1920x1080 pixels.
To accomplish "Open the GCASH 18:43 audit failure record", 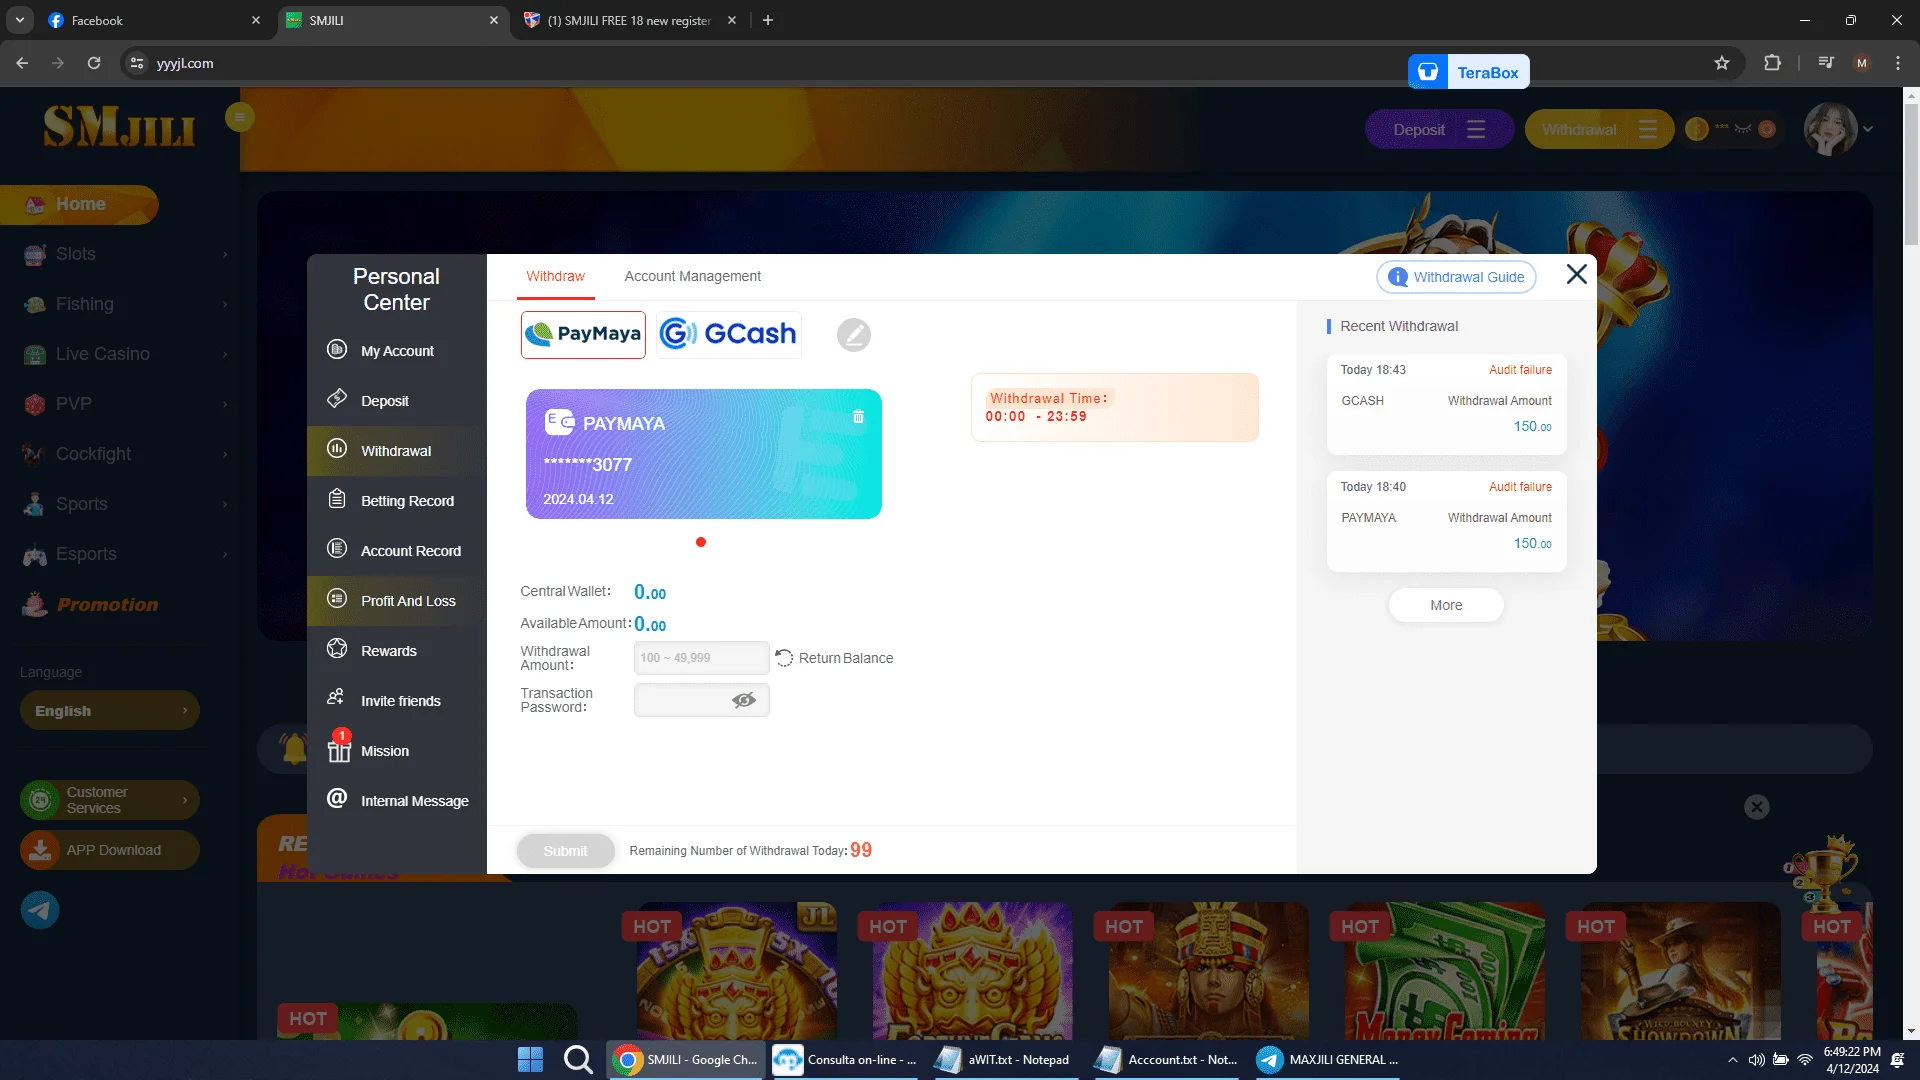I will [1446, 404].
